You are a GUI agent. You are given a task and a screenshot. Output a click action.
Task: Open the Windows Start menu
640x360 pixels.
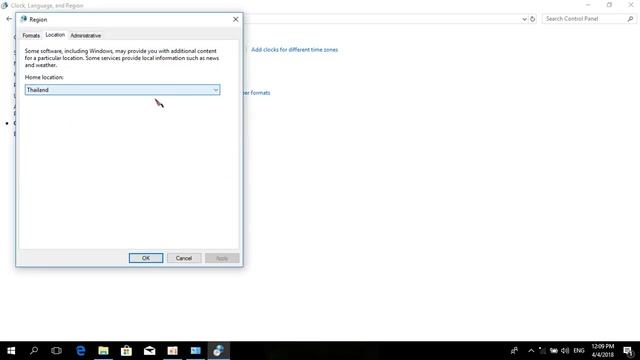[11, 351]
